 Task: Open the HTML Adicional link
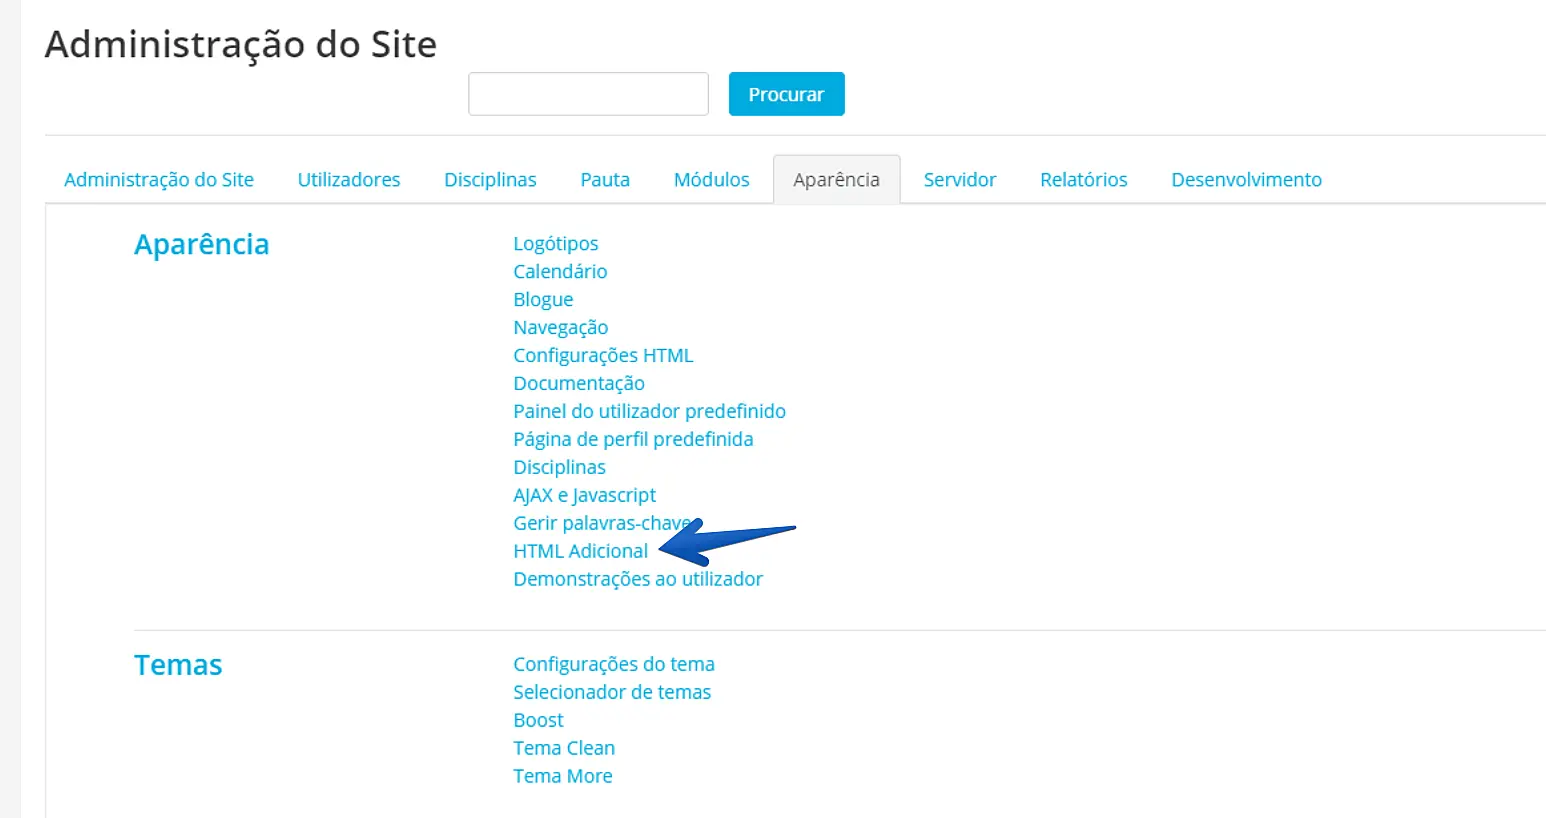[580, 551]
